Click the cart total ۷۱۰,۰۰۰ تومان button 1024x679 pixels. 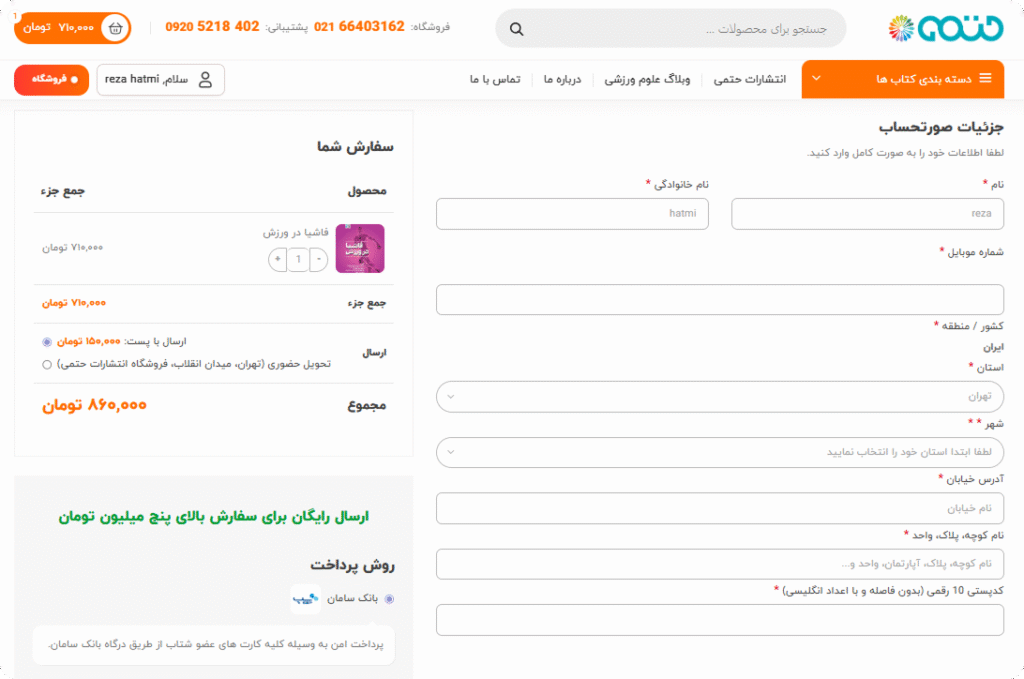pyautogui.click(x=72, y=28)
